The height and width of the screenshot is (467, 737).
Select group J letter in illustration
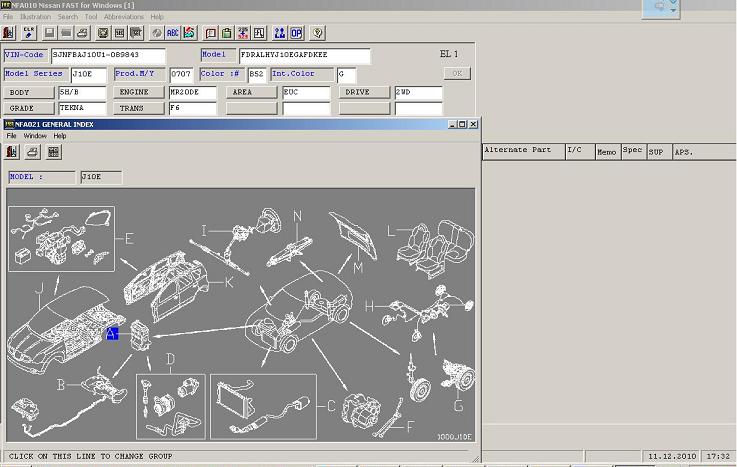point(40,288)
